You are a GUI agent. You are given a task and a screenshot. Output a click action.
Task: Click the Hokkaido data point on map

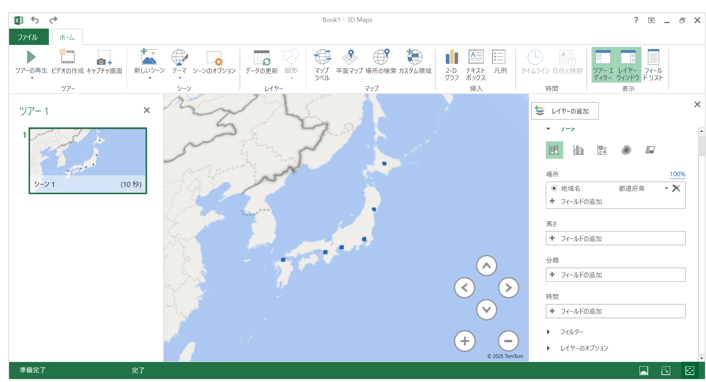384,164
